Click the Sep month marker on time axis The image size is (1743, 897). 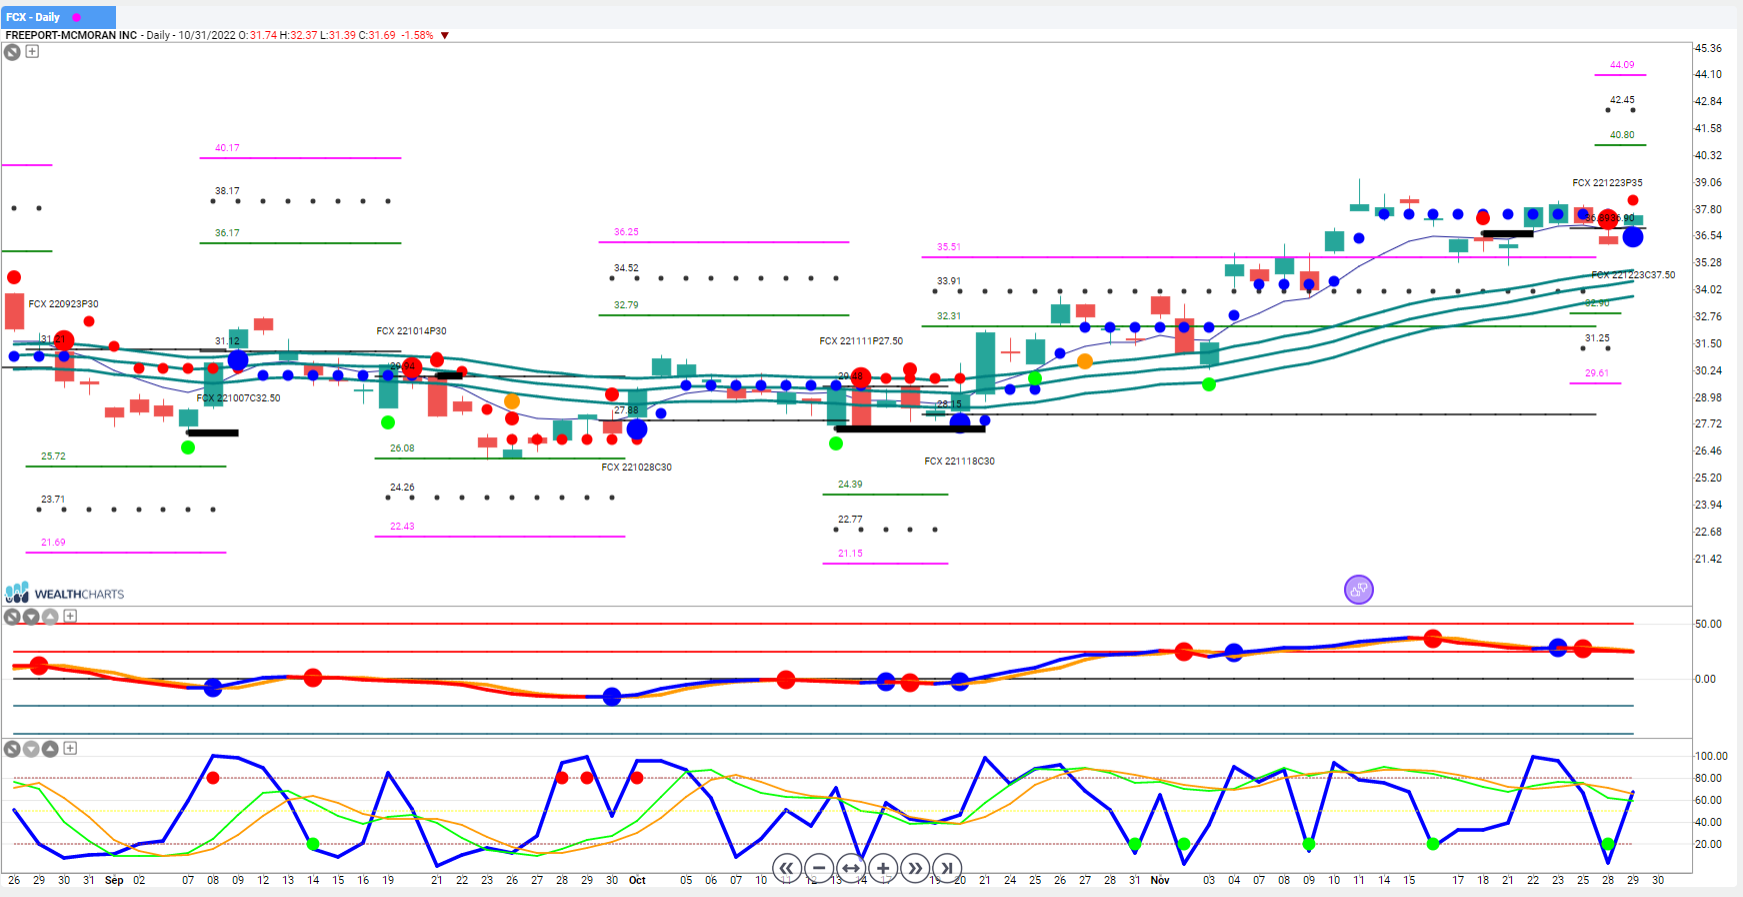pyautogui.click(x=114, y=881)
